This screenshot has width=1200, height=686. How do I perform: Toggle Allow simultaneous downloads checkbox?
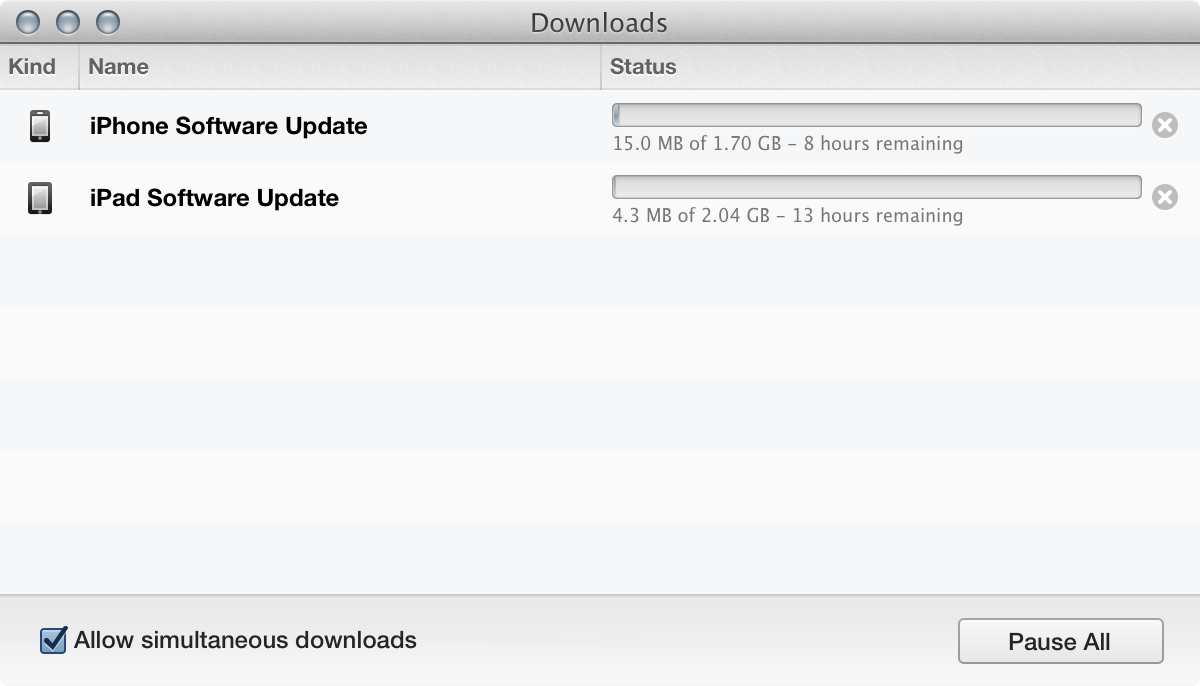coord(53,640)
